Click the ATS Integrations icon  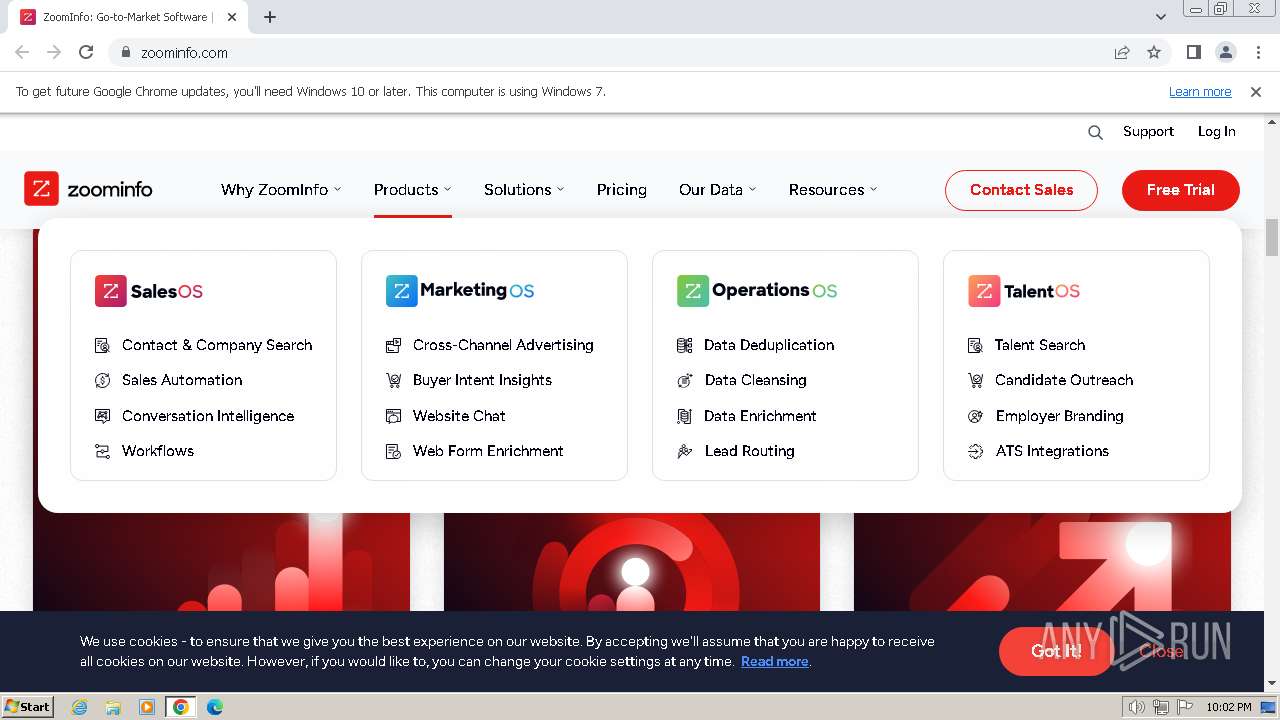tap(975, 451)
